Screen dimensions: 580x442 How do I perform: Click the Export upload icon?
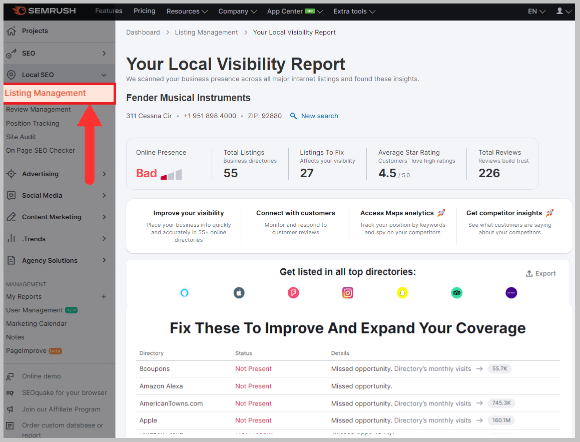point(529,273)
